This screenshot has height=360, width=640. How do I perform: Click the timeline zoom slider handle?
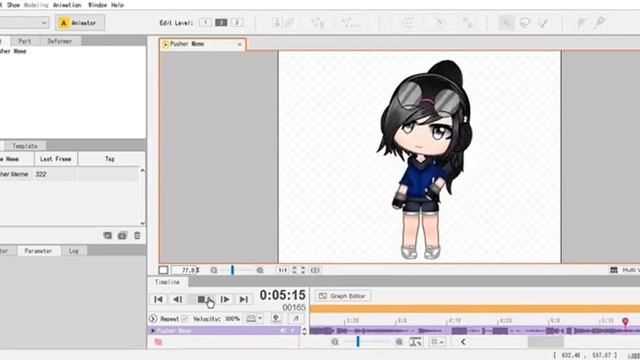pos(358,342)
